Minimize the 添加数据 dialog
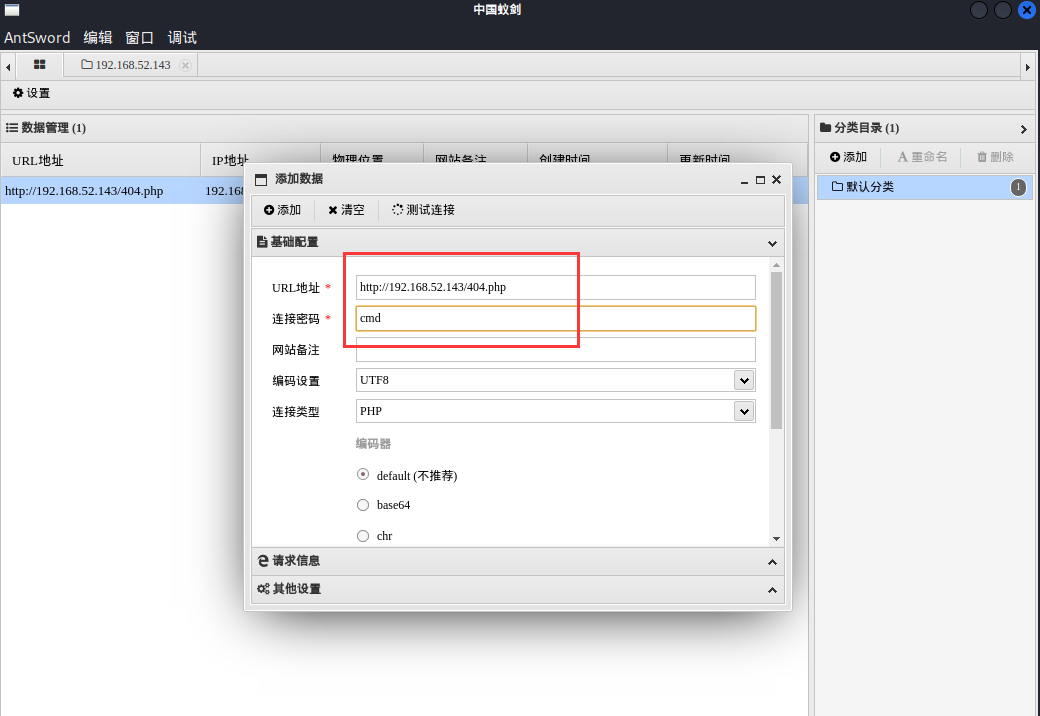Viewport: 1040px width, 716px height. 744,180
